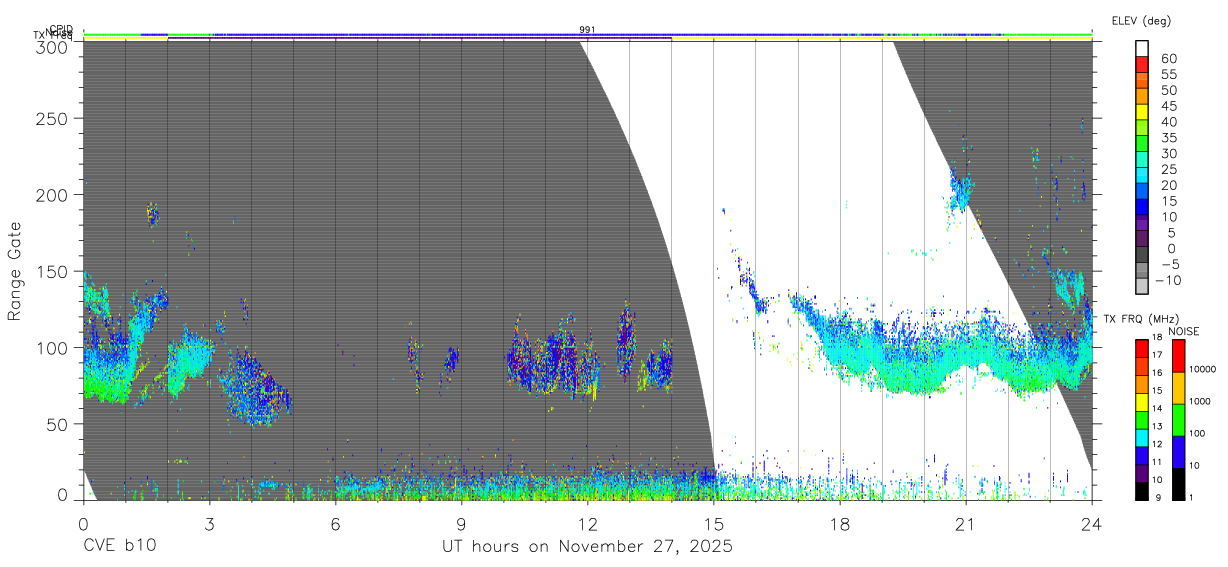Click the 14 label on the TX FRQ scale
Screen dimensions: 1228x567
point(1157,409)
